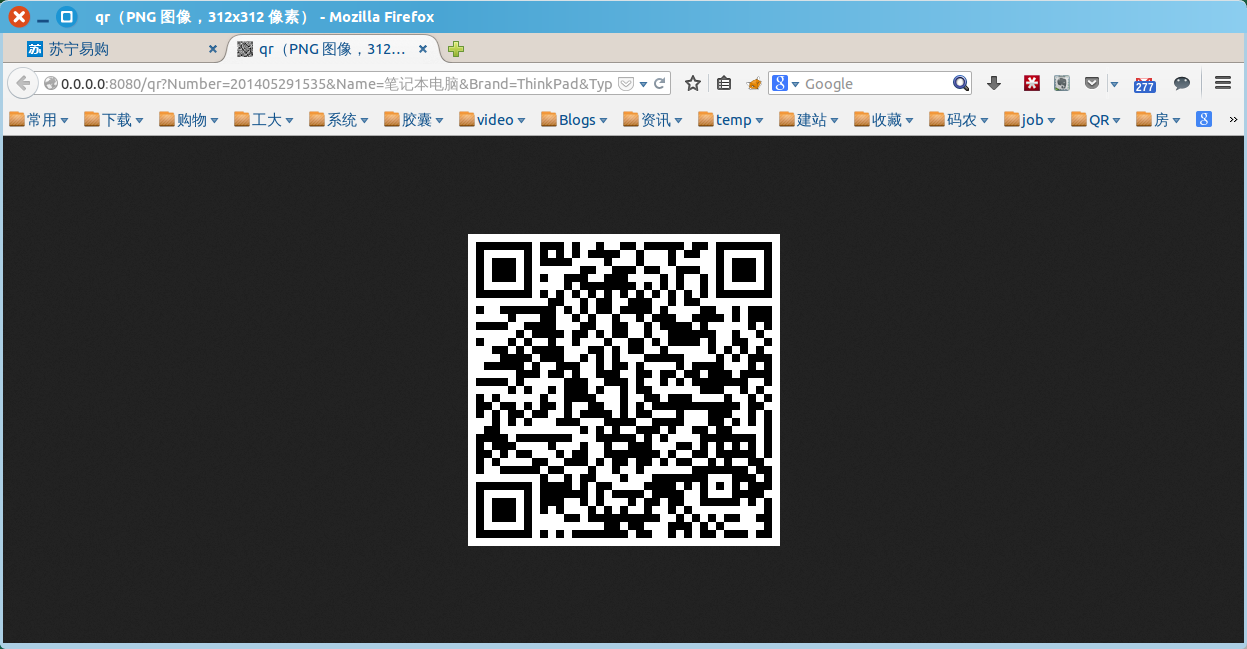Click the search magnifier button

click(960, 84)
